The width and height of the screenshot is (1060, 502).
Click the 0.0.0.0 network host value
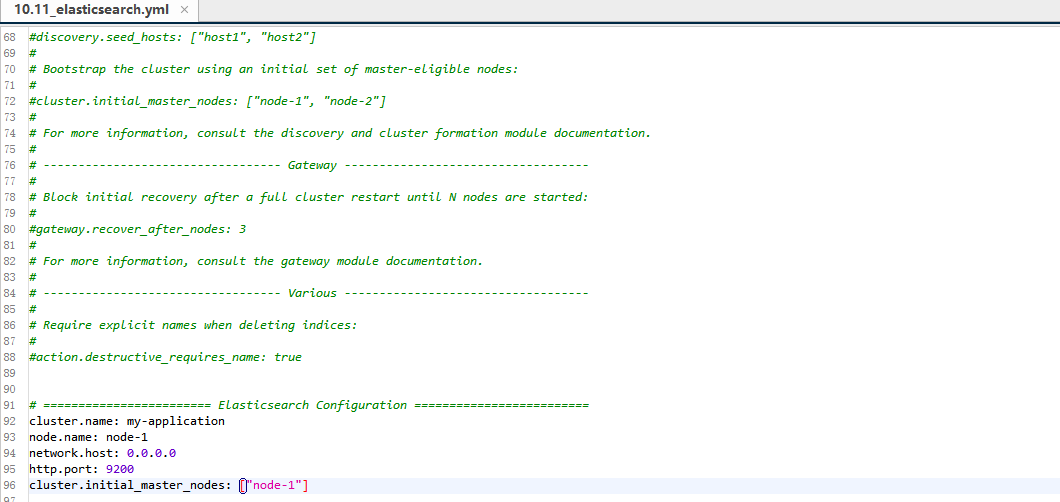tap(151, 453)
